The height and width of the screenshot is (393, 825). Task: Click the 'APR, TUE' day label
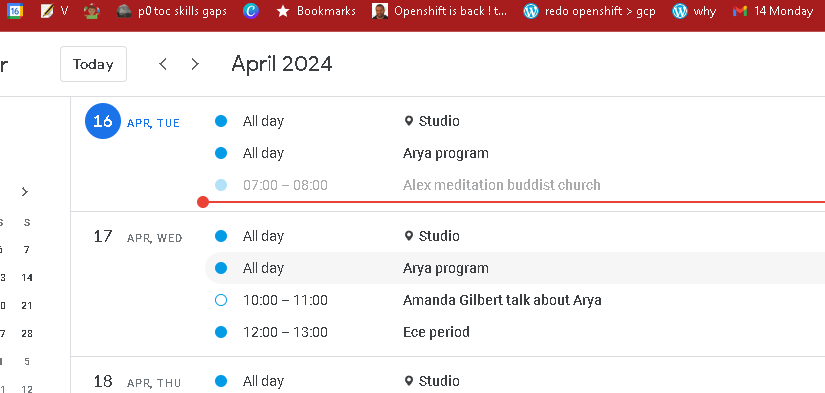tap(154, 123)
